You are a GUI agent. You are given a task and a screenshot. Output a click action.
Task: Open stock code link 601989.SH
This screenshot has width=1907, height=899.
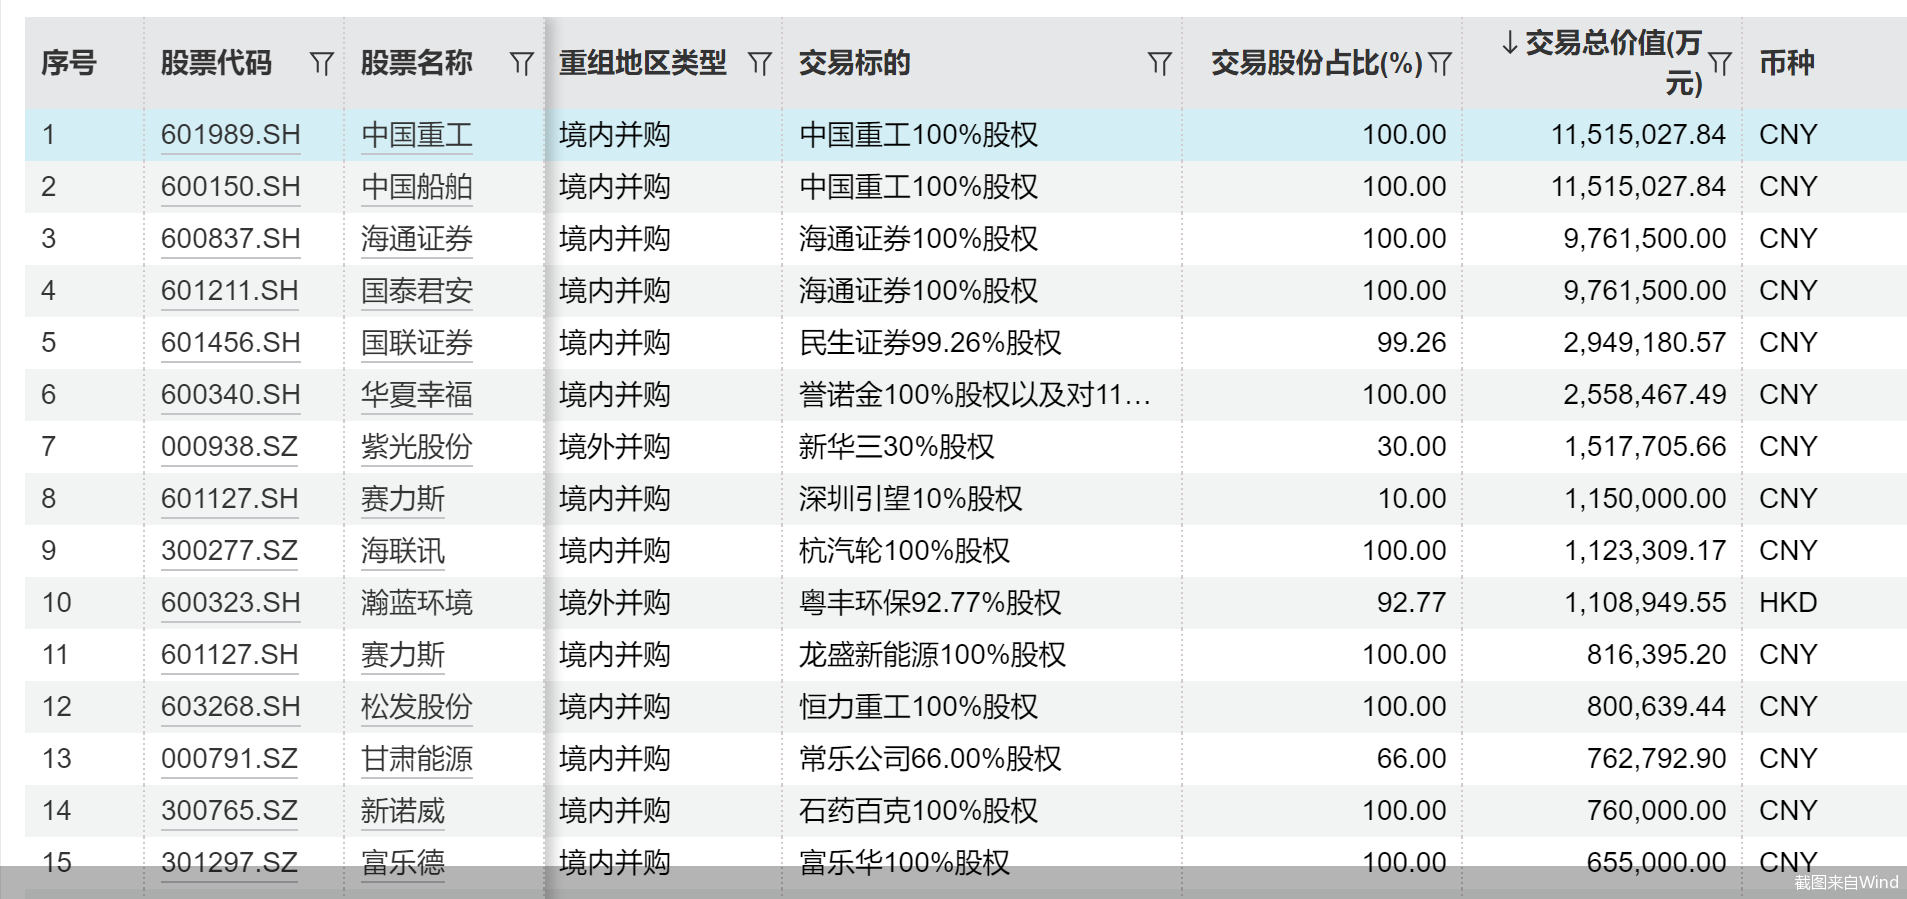(231, 135)
